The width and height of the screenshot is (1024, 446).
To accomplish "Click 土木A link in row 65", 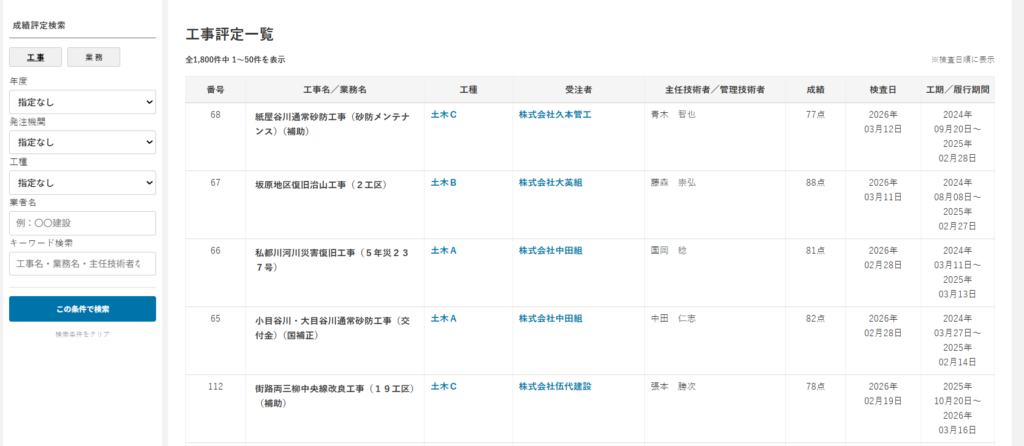I will 443,318.
